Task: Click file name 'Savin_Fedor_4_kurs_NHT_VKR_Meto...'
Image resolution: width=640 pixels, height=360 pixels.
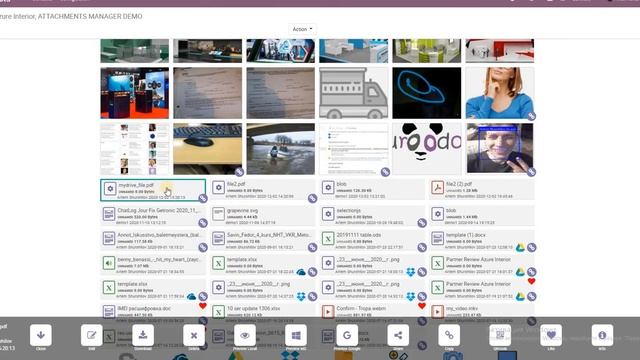Action: [269, 235]
